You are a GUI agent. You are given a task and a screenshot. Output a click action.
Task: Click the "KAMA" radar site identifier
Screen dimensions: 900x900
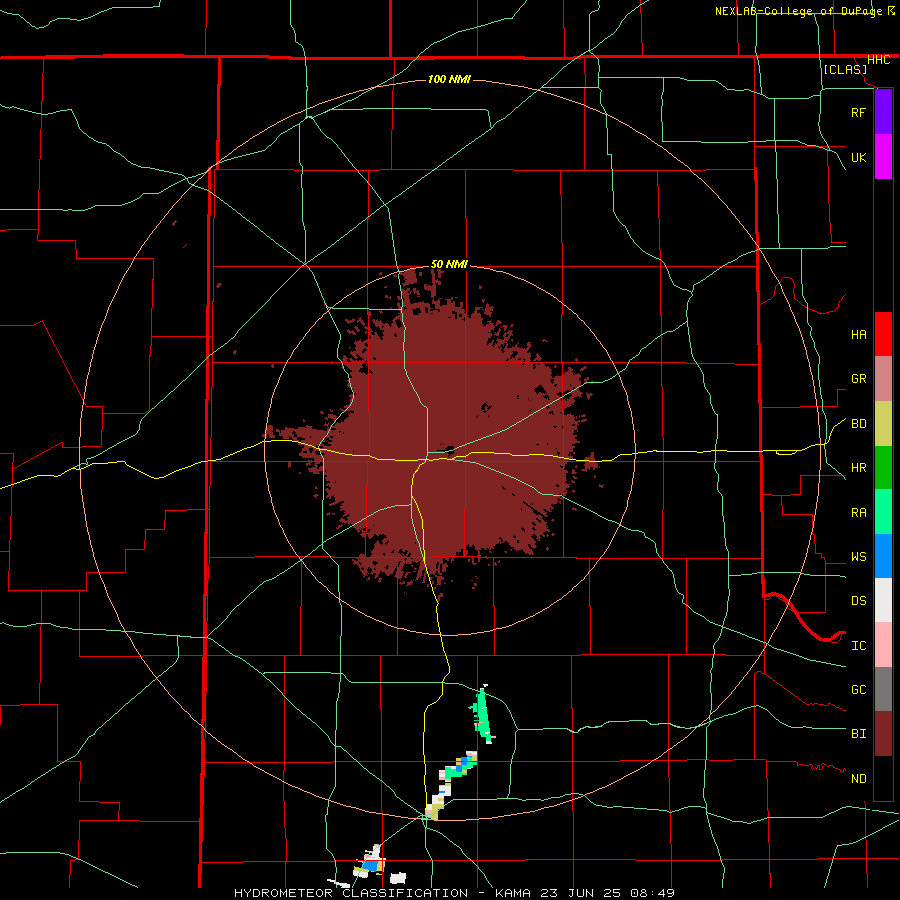click(514, 893)
